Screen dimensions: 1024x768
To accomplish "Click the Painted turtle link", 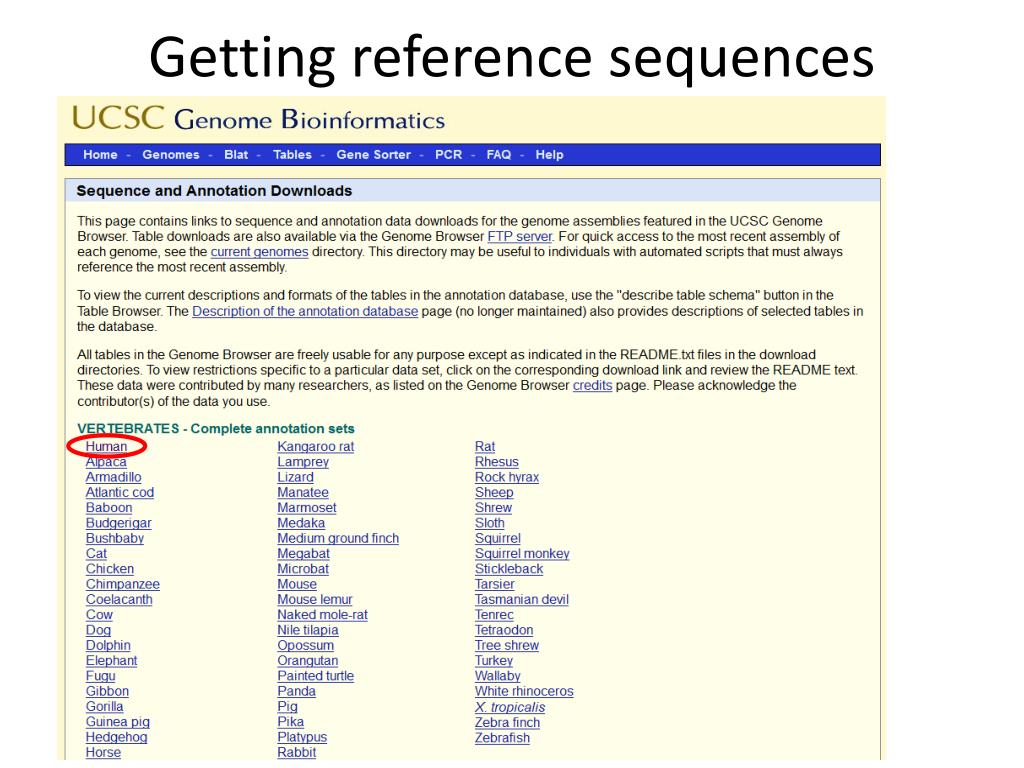I will pos(315,677).
